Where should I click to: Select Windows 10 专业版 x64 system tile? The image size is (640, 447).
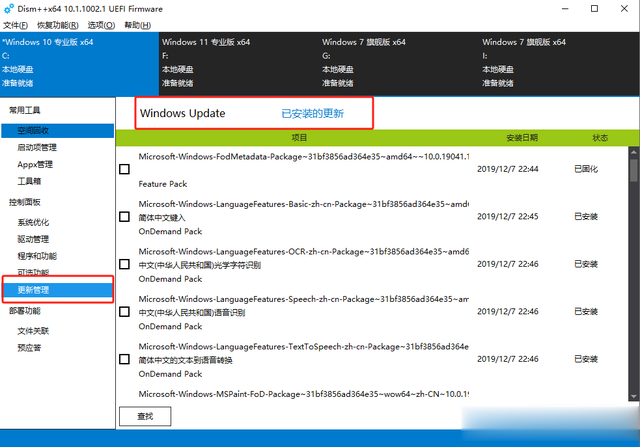(x=79, y=64)
